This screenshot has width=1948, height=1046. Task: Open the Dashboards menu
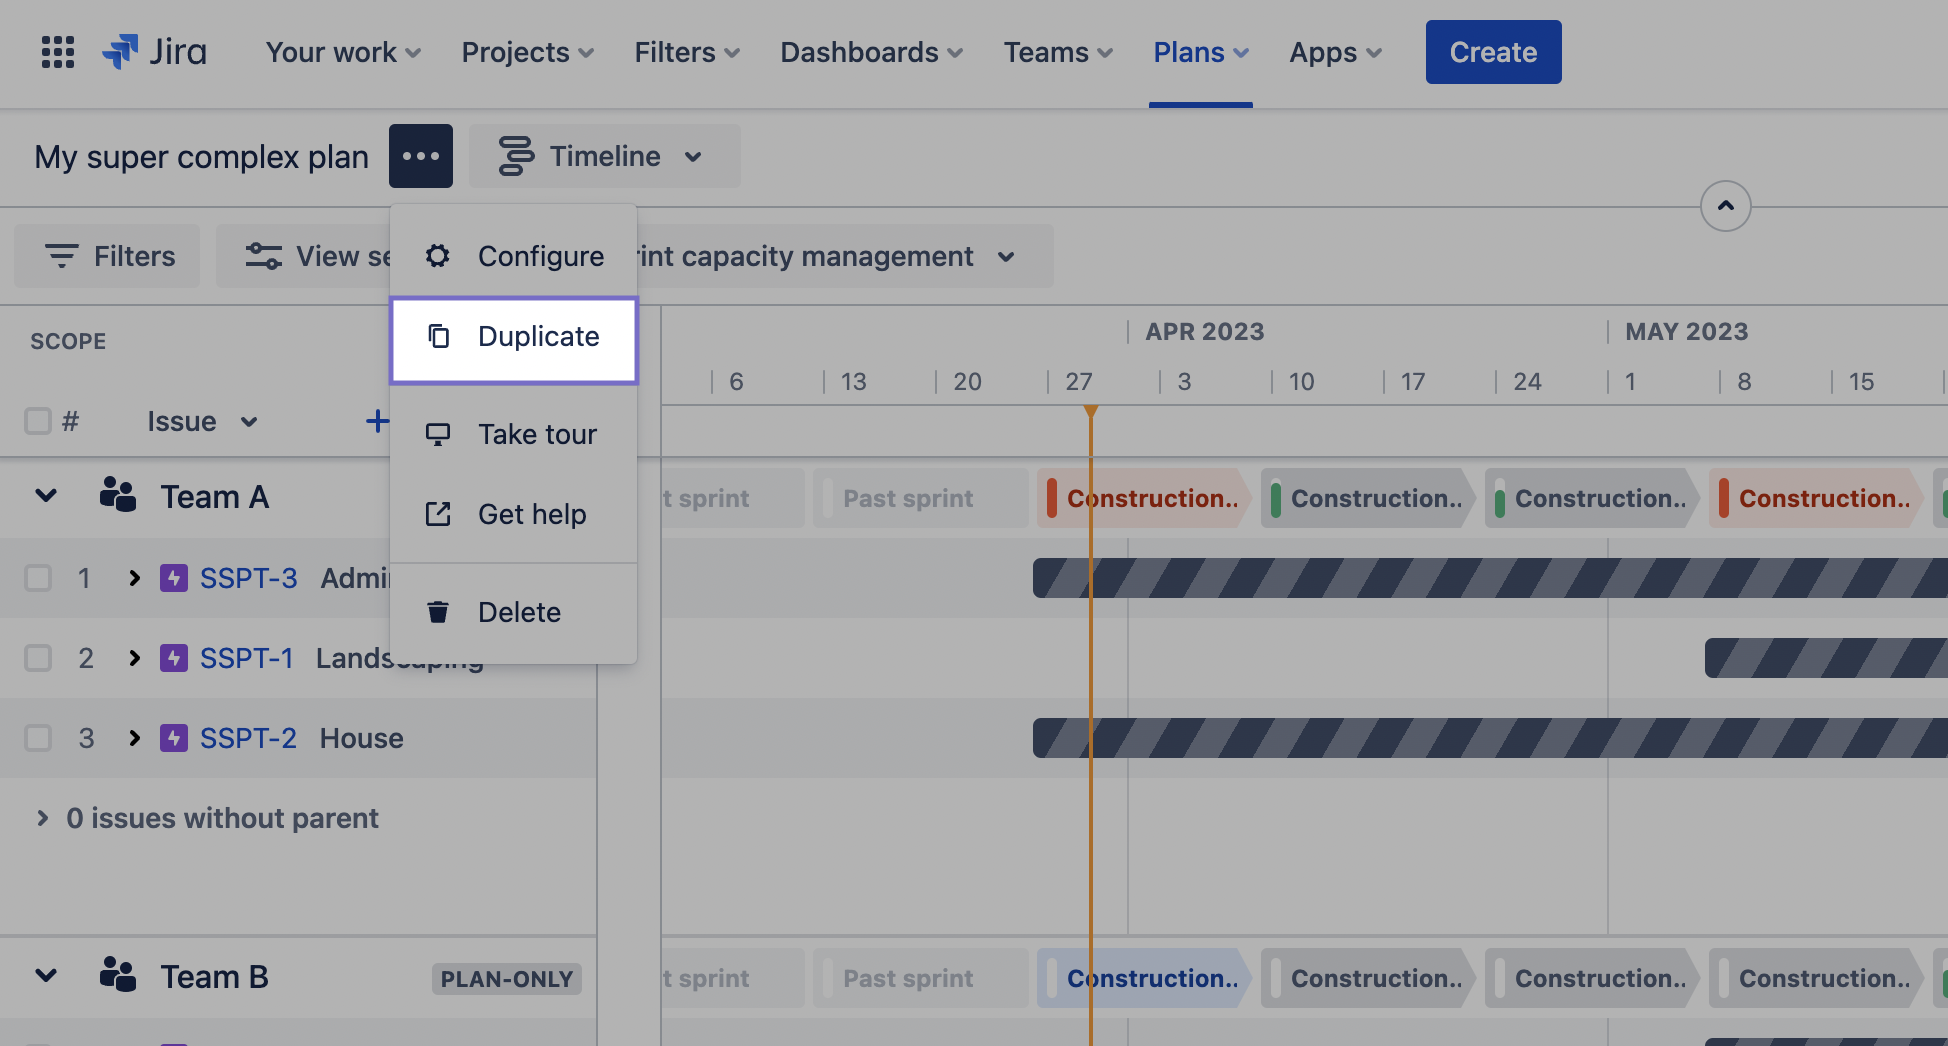pos(869,52)
